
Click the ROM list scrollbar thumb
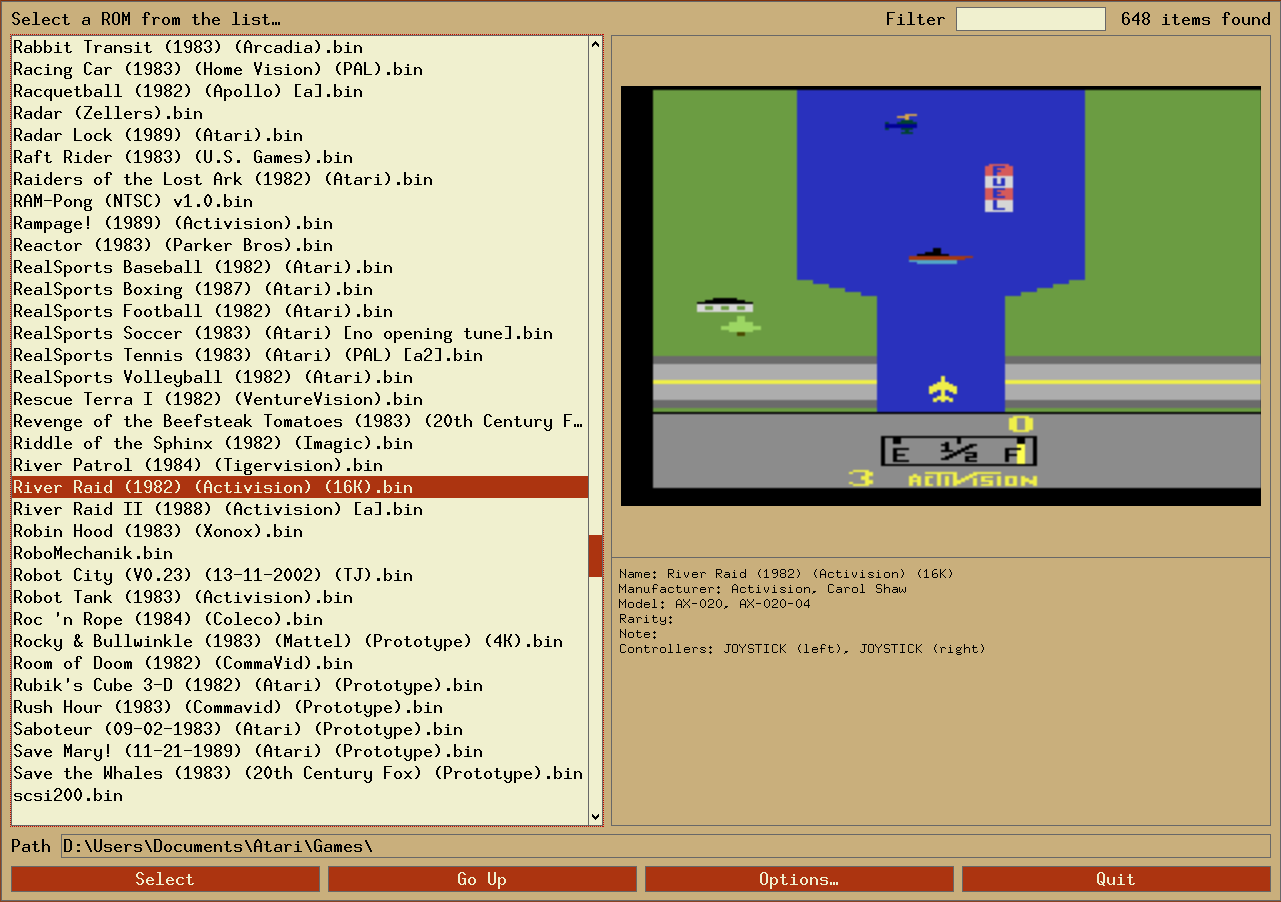click(596, 555)
